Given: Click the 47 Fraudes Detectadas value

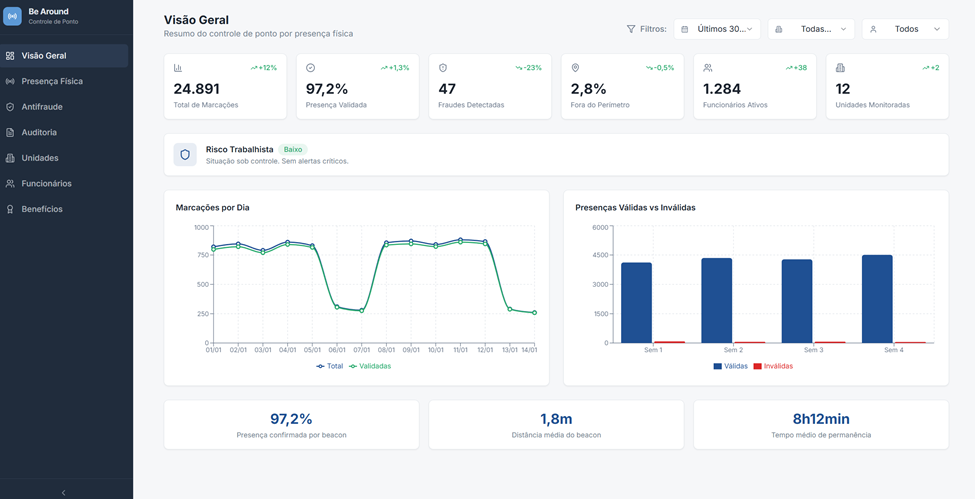Looking at the screenshot, I should coord(447,88).
